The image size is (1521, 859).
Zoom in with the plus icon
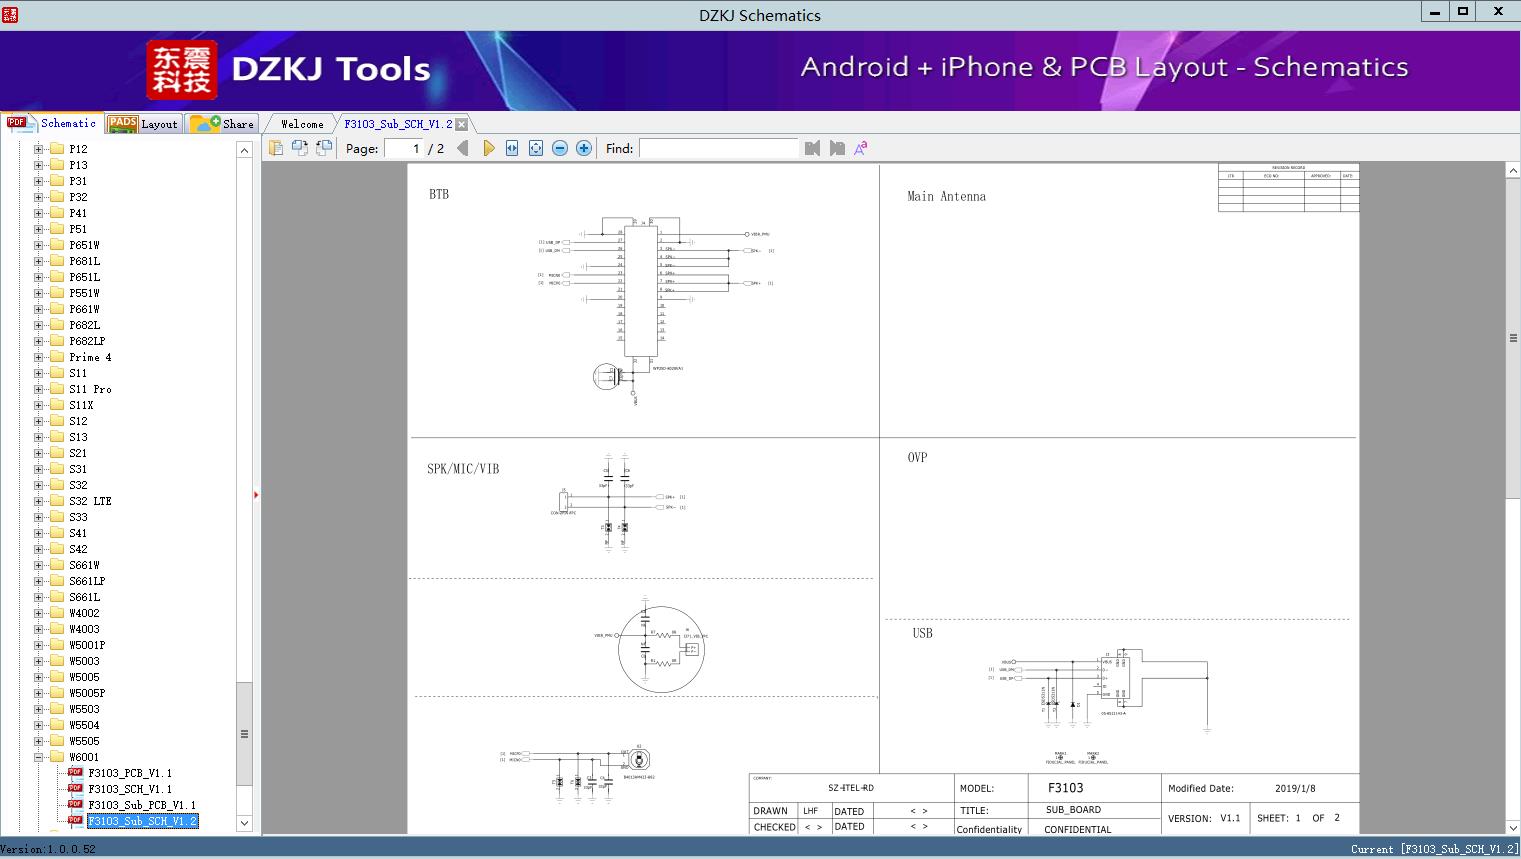584,148
